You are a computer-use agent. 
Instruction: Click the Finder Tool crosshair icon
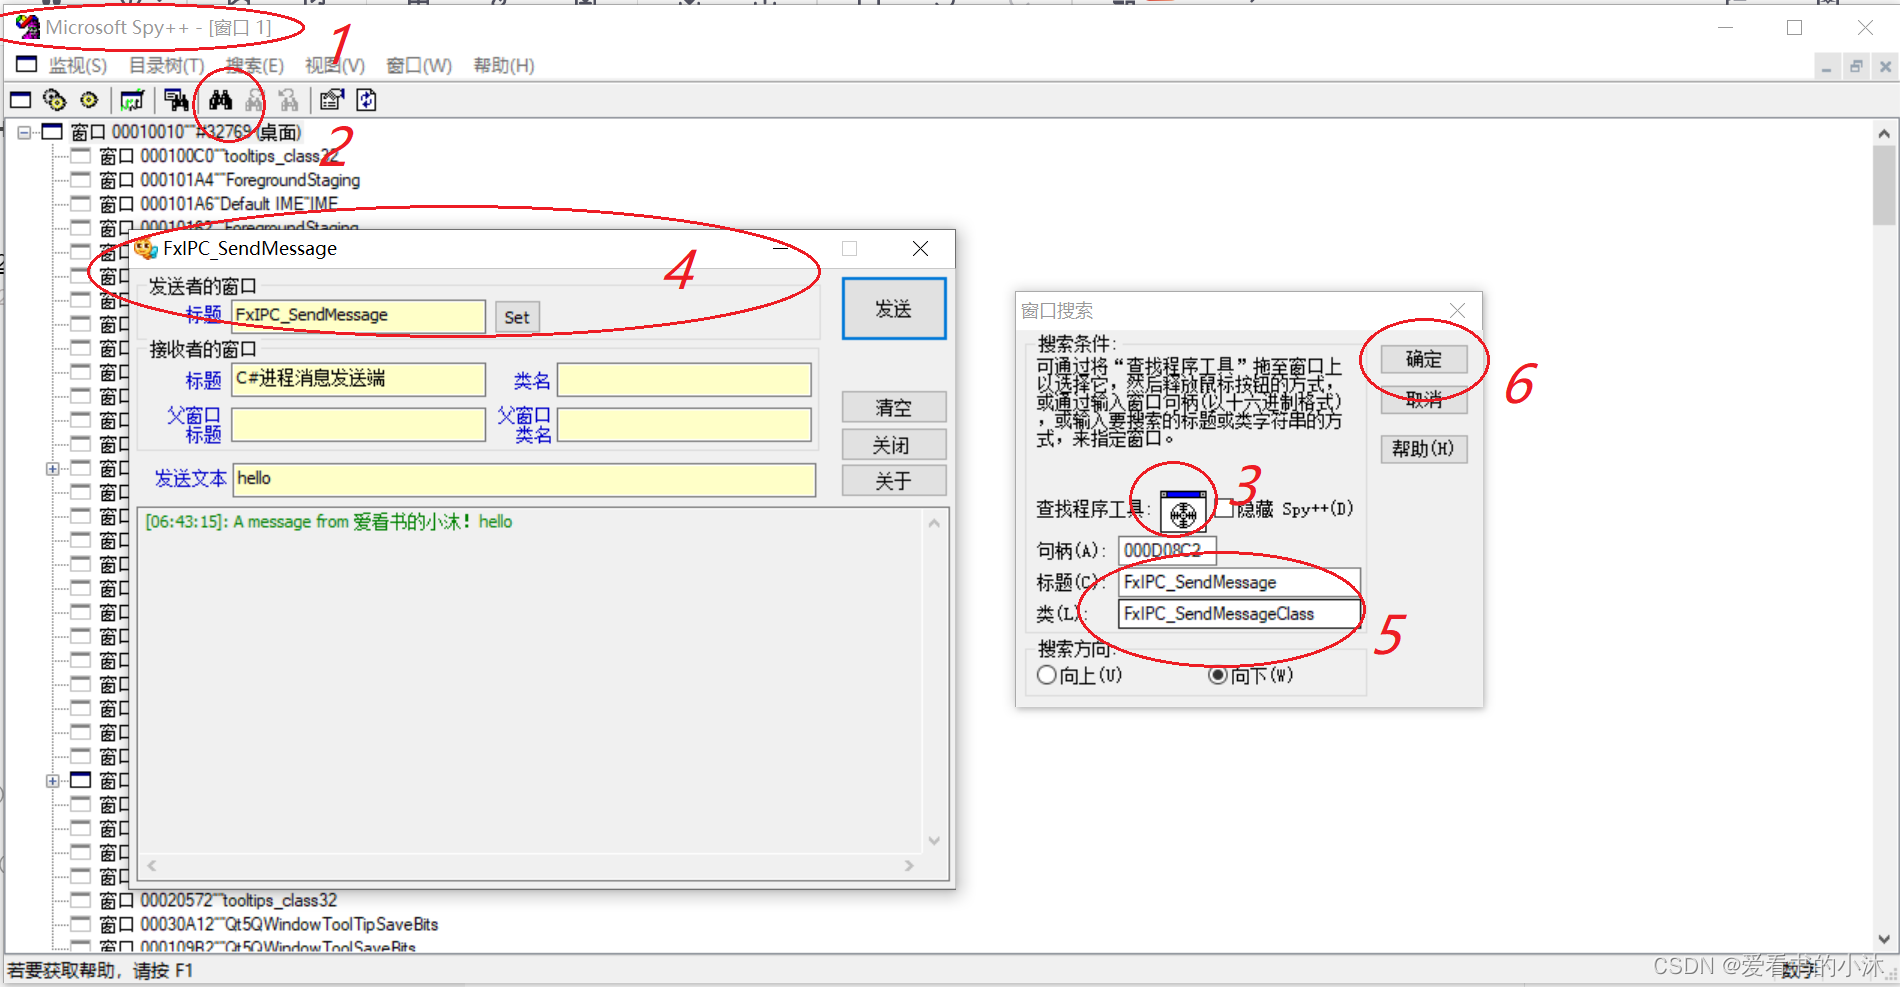1183,512
